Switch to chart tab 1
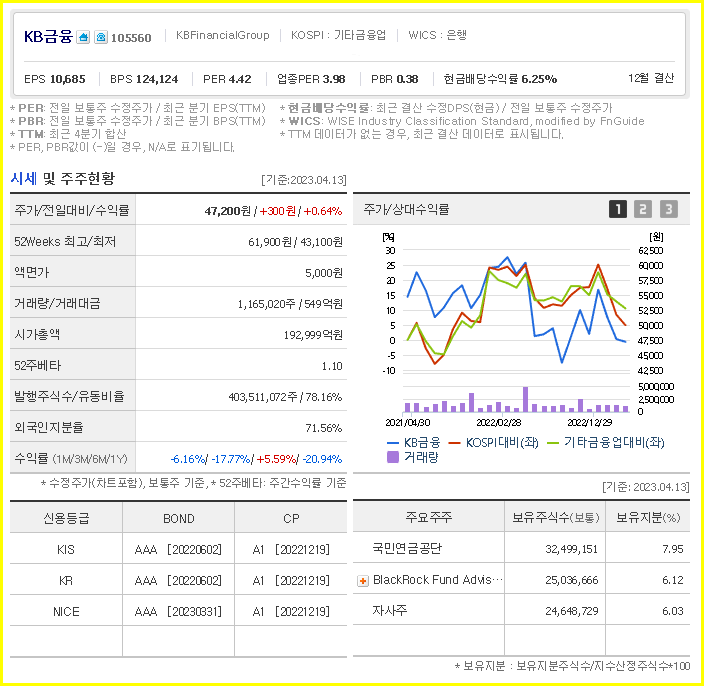 click(618, 209)
